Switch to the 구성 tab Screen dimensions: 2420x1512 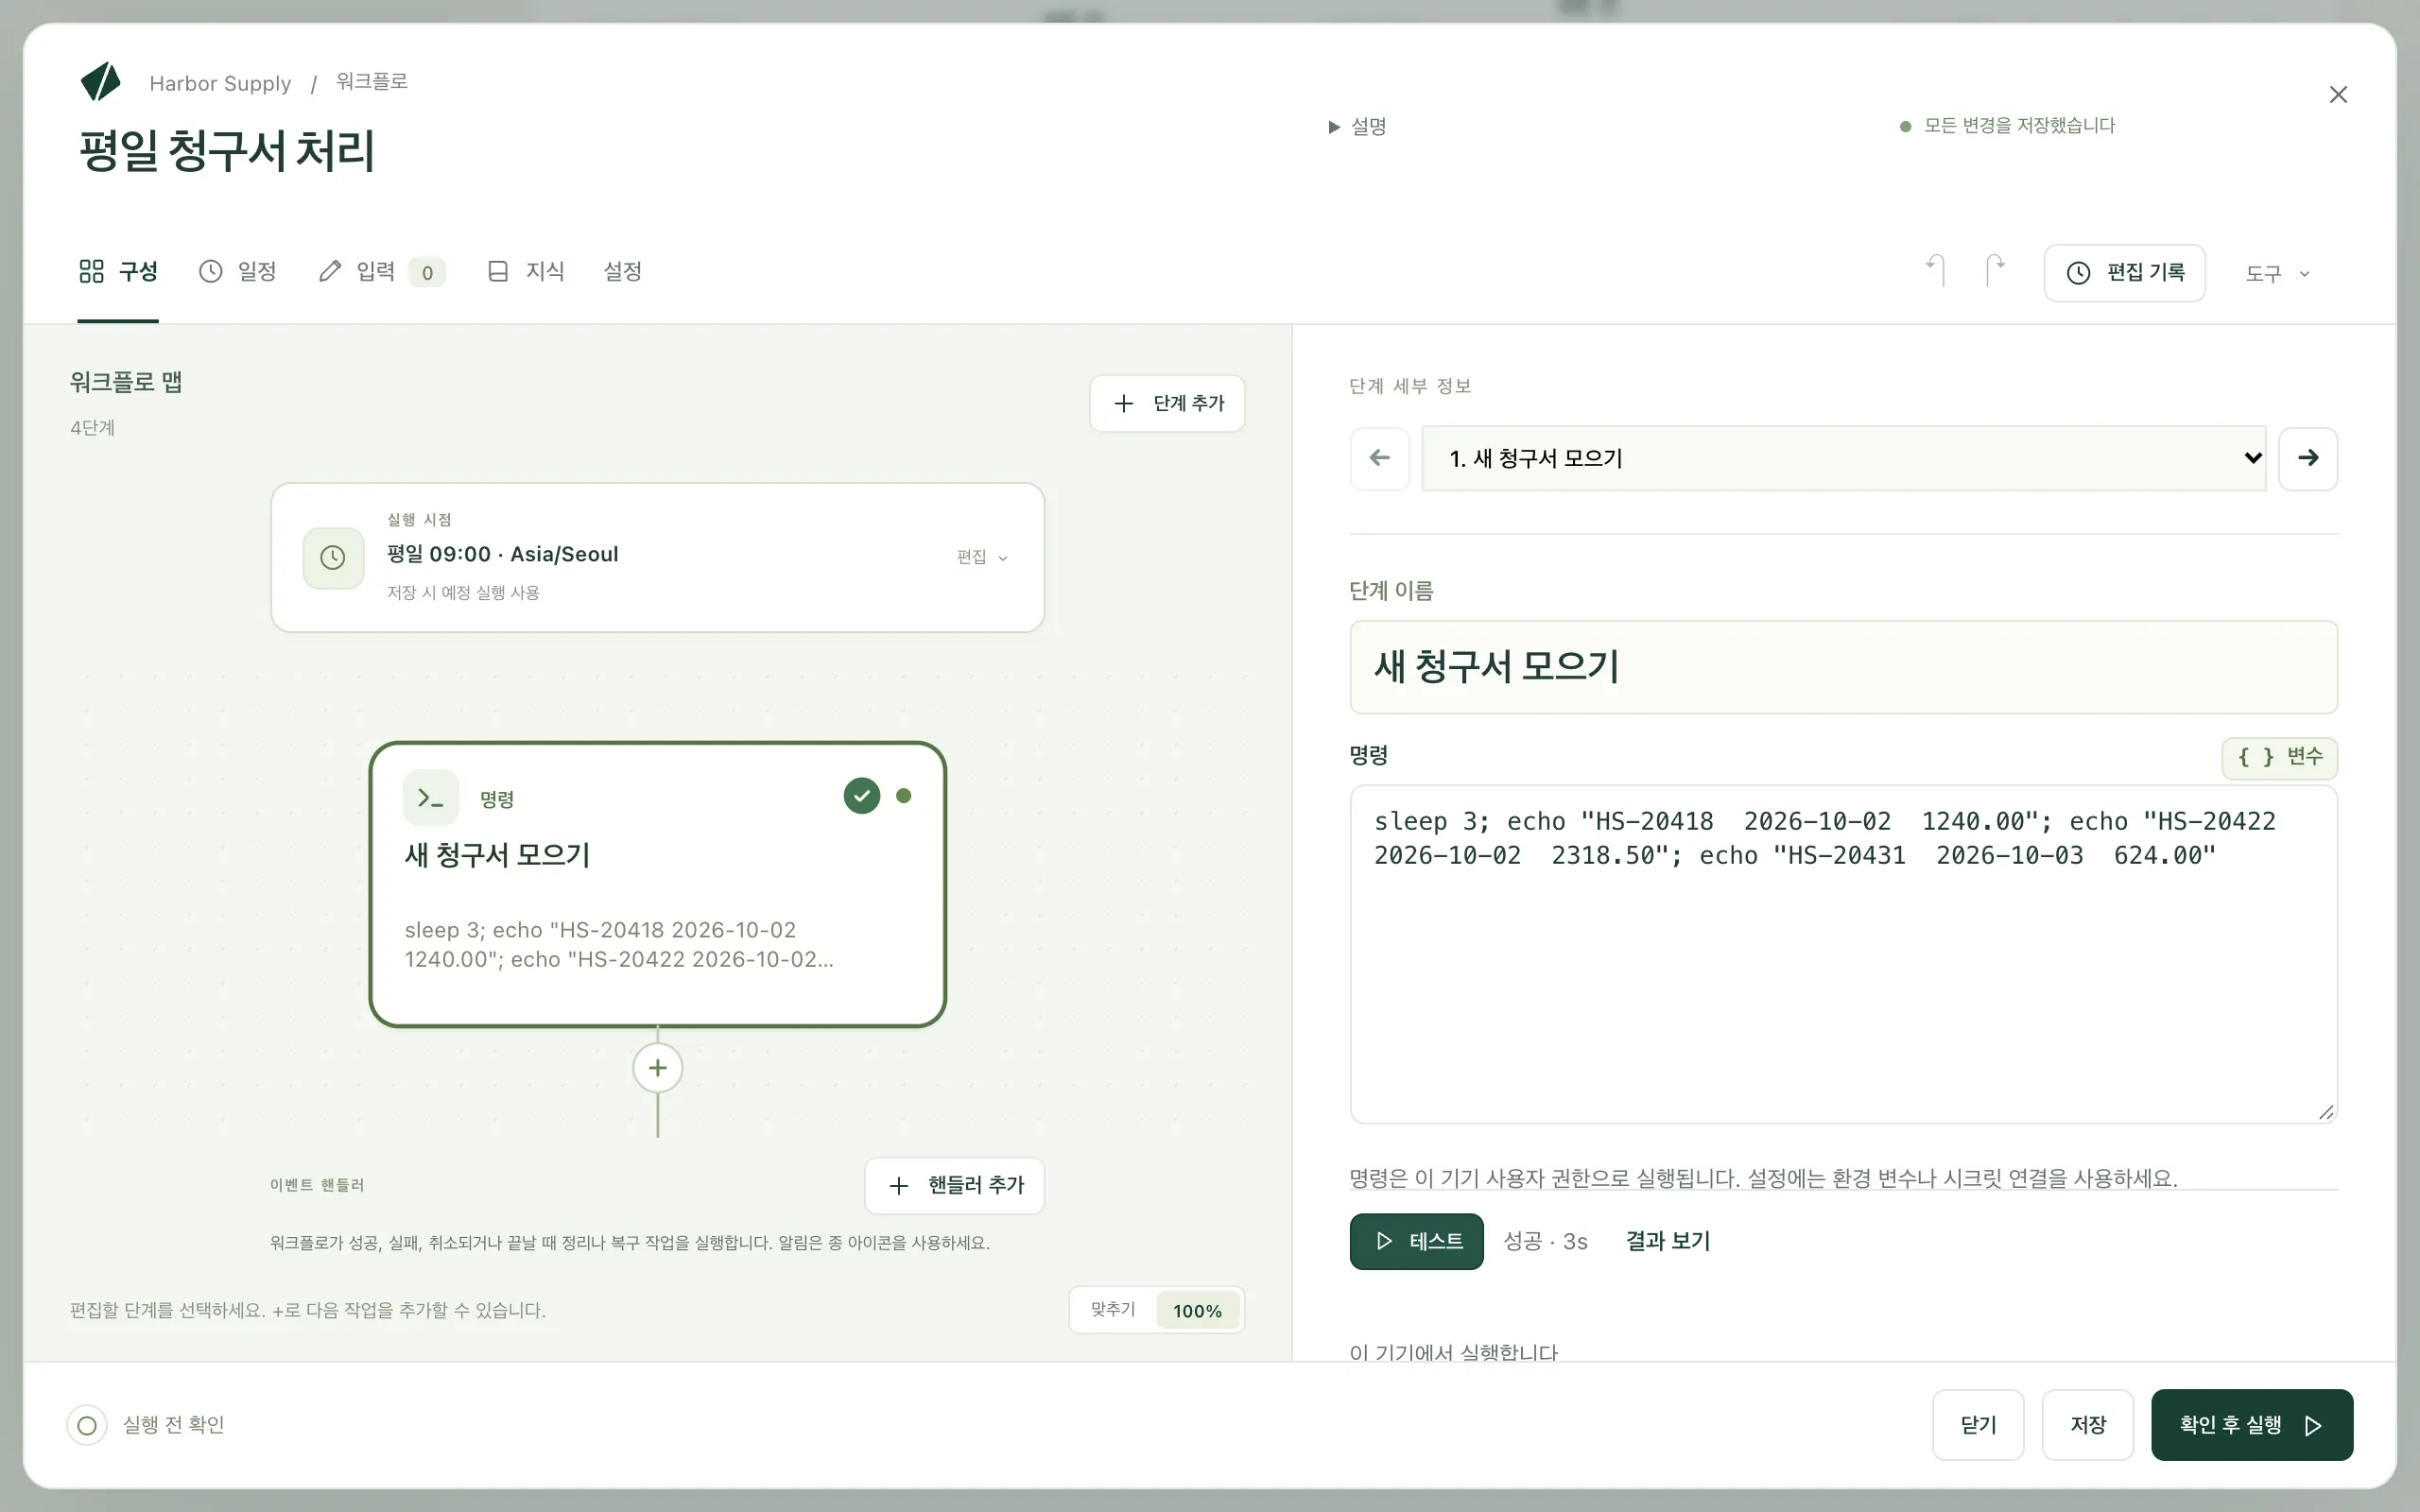click(118, 271)
